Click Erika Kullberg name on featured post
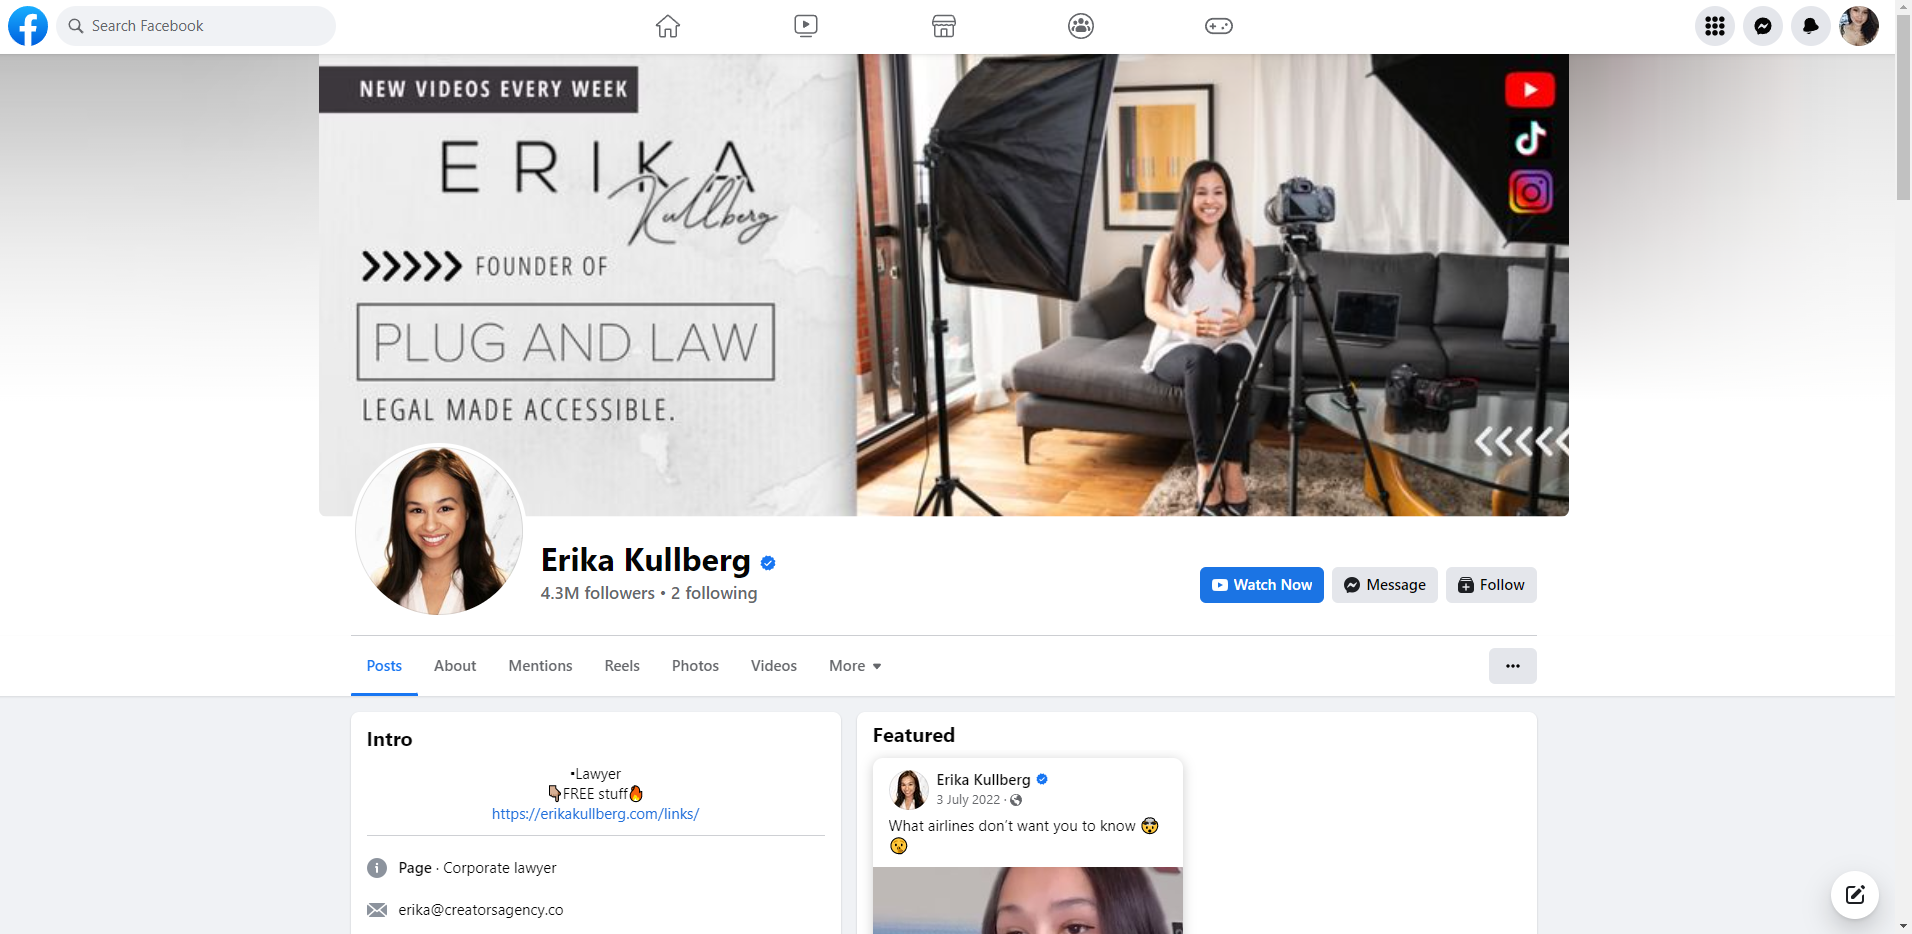This screenshot has width=1912, height=934. (x=983, y=780)
